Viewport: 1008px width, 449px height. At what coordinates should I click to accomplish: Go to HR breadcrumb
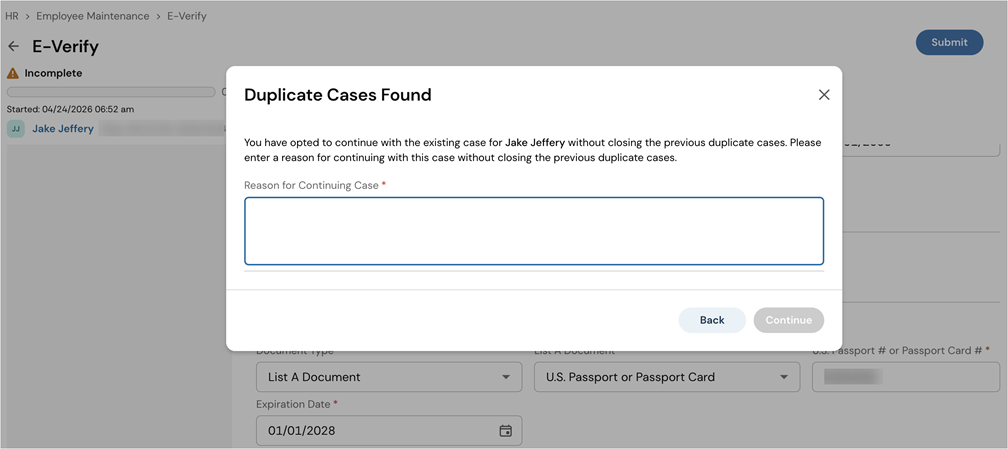[12, 16]
